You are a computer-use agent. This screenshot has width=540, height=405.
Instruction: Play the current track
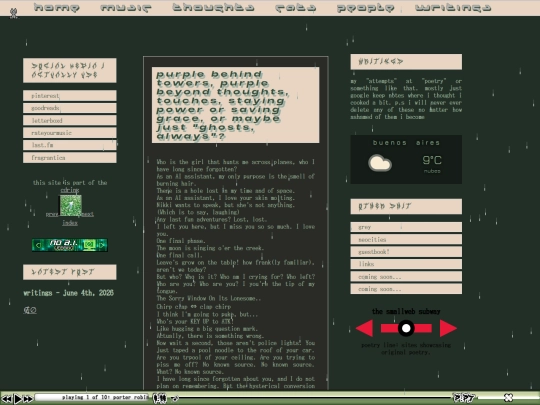(18, 399)
